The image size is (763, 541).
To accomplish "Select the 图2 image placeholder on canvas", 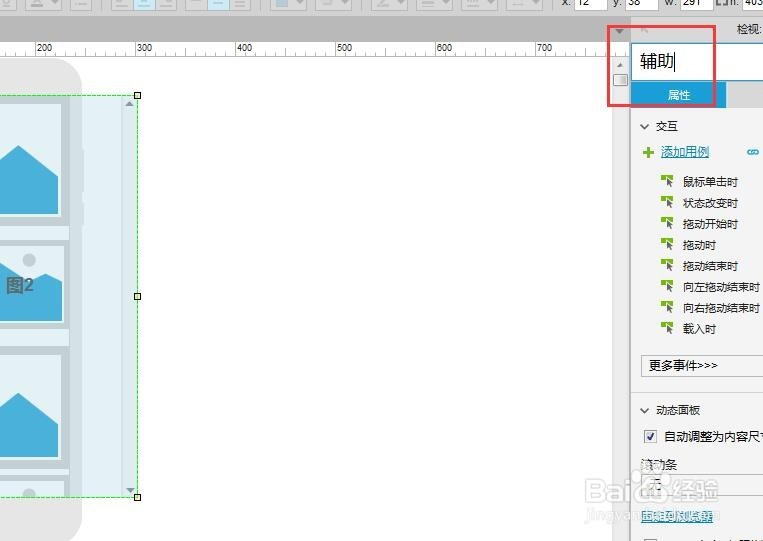I will point(30,283).
